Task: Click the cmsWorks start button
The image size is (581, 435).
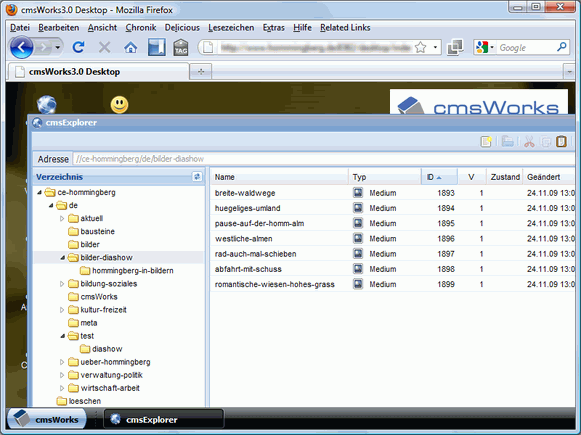Action: [47, 419]
